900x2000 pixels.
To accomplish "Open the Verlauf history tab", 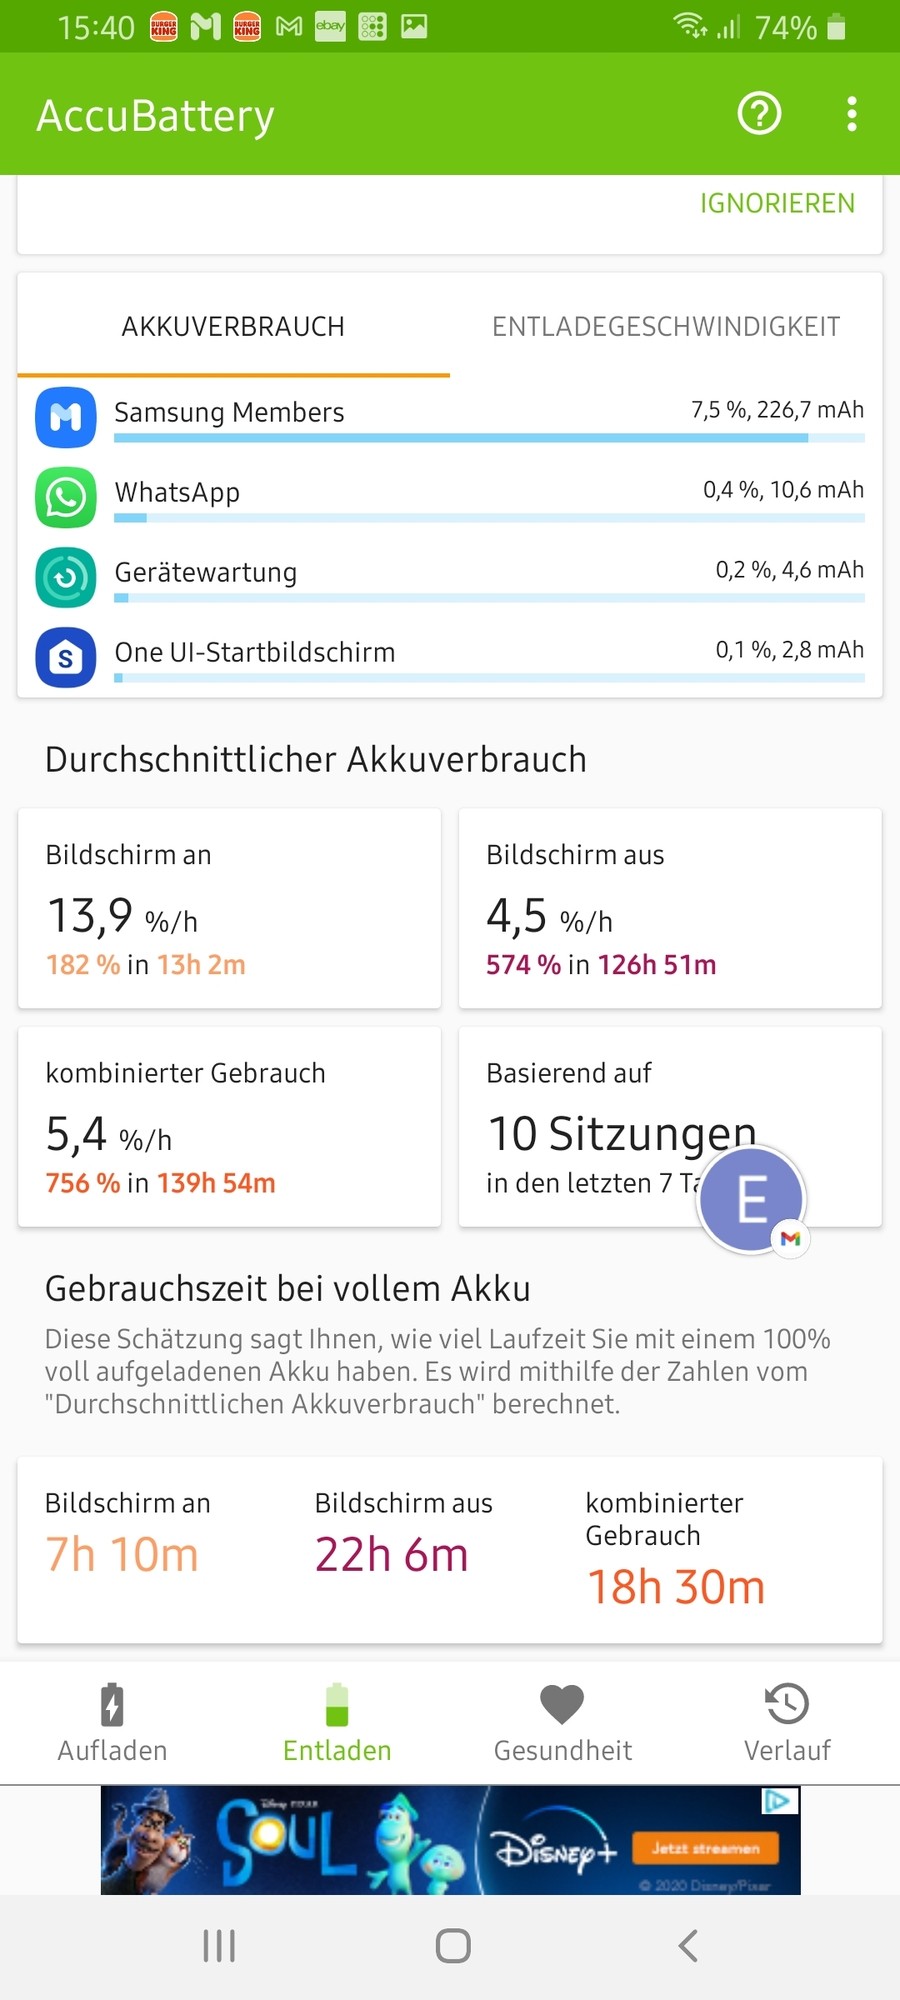I will 787,1724.
